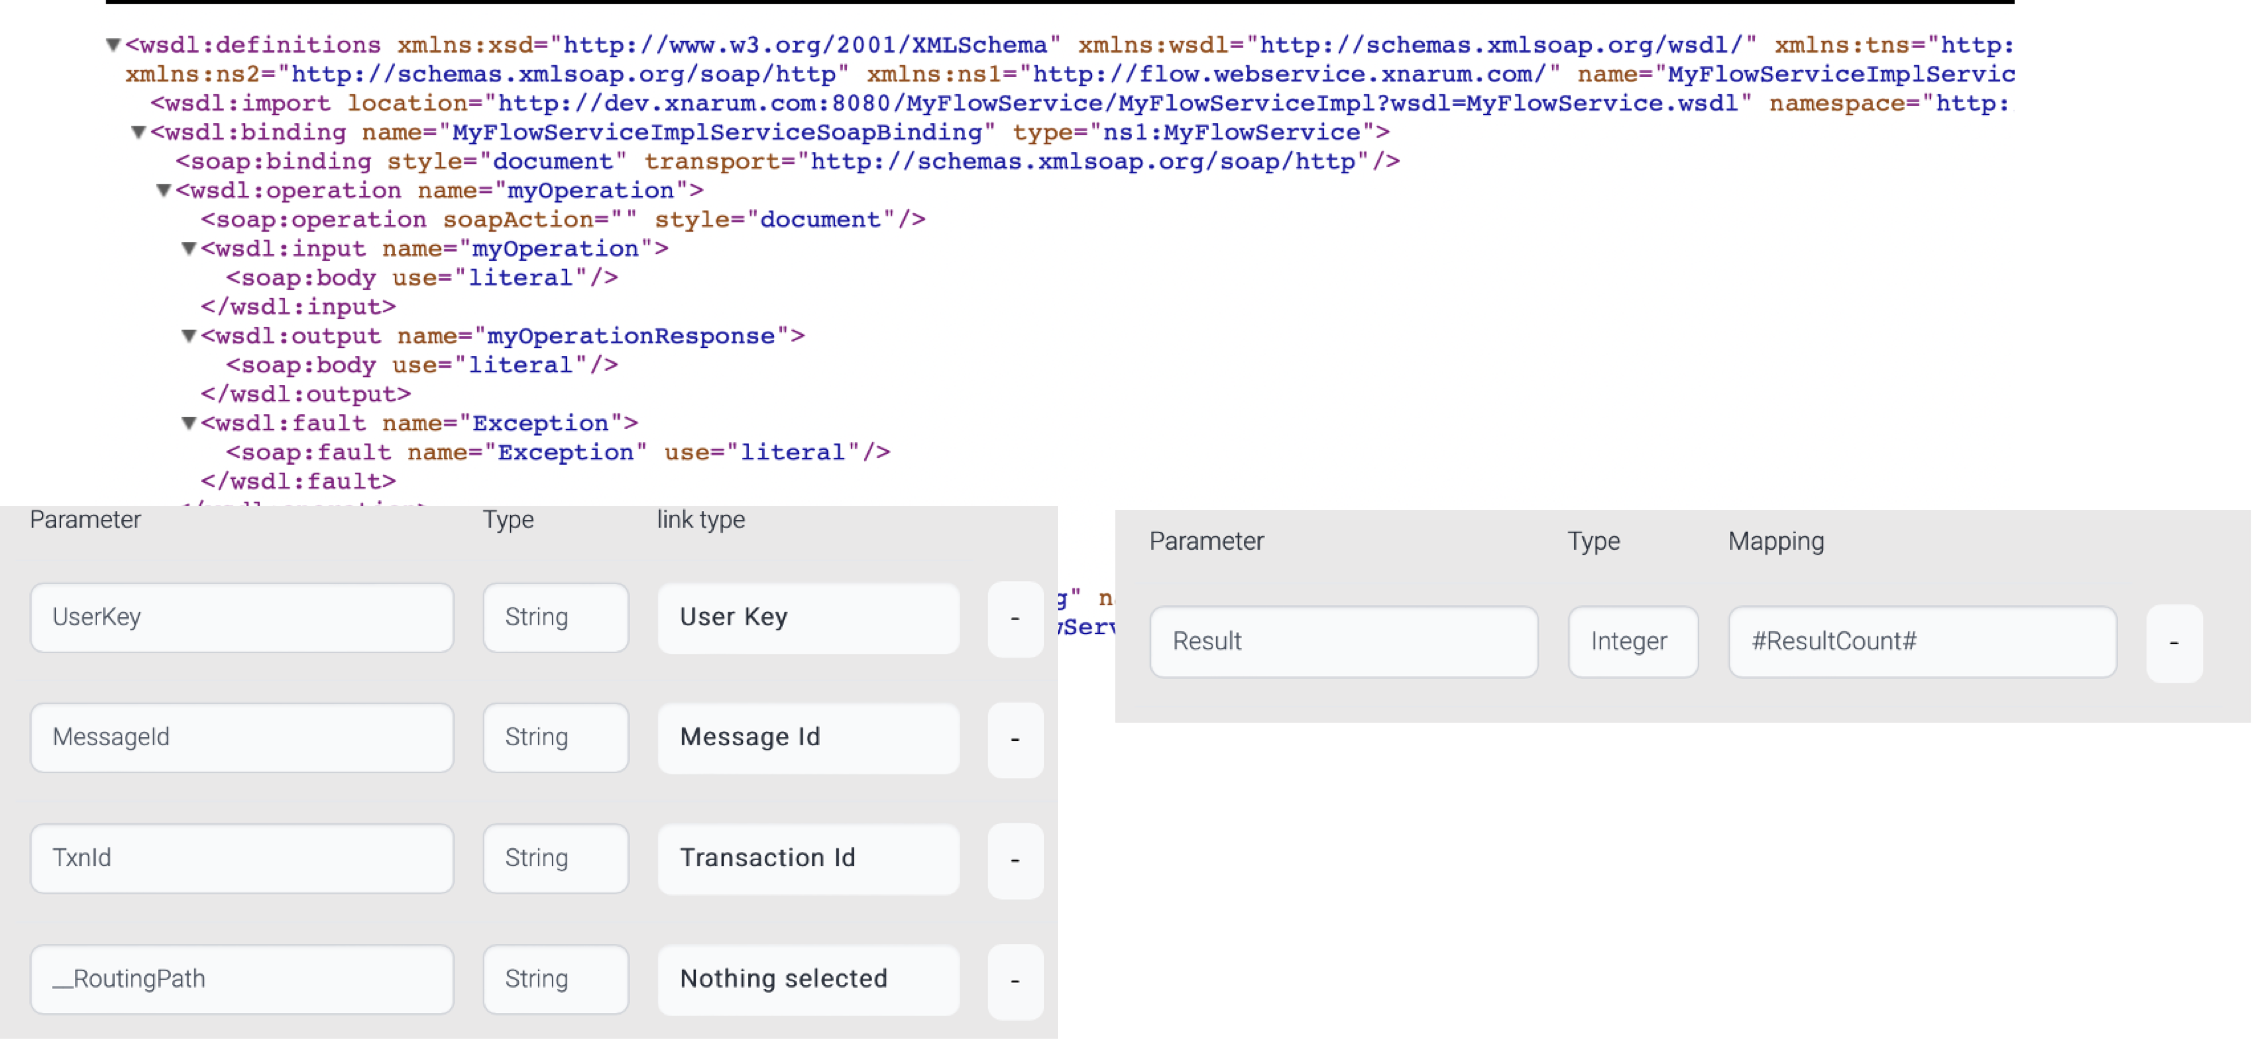Open the Transaction Id link type dropdown
The image size is (2256, 1040).
pos(808,859)
